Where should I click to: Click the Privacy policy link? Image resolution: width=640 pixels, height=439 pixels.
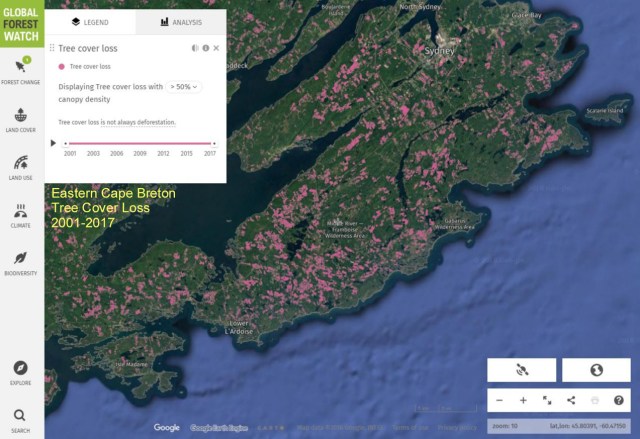coord(457,428)
